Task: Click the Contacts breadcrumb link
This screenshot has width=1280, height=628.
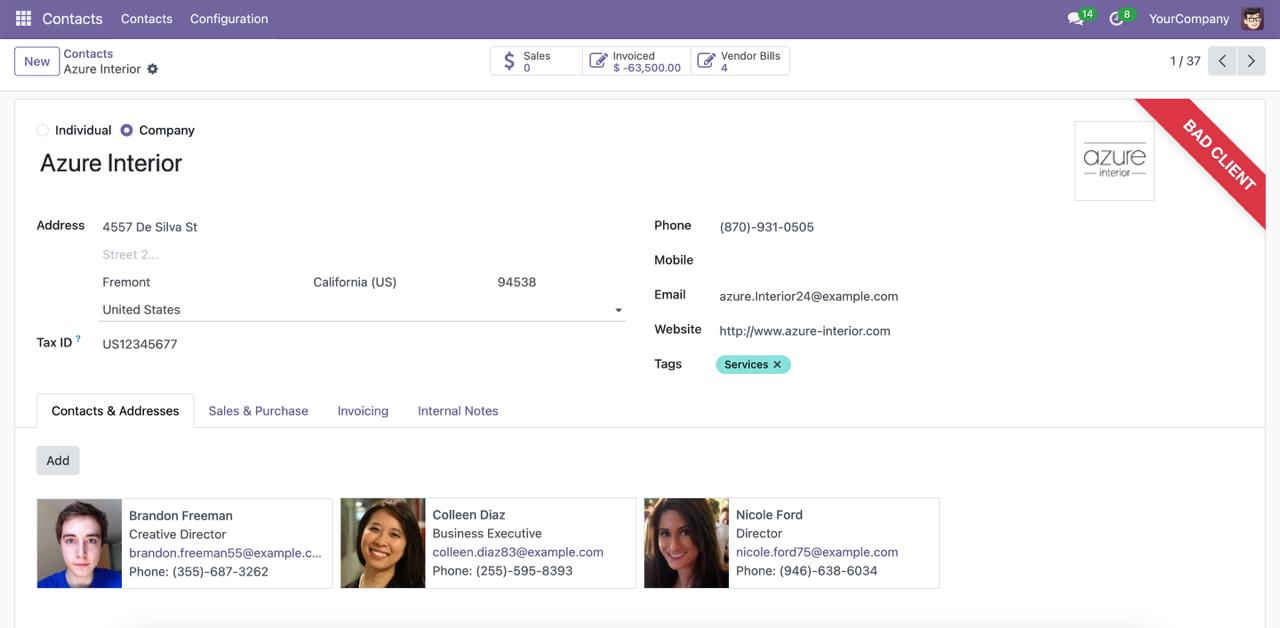Action: [88, 54]
